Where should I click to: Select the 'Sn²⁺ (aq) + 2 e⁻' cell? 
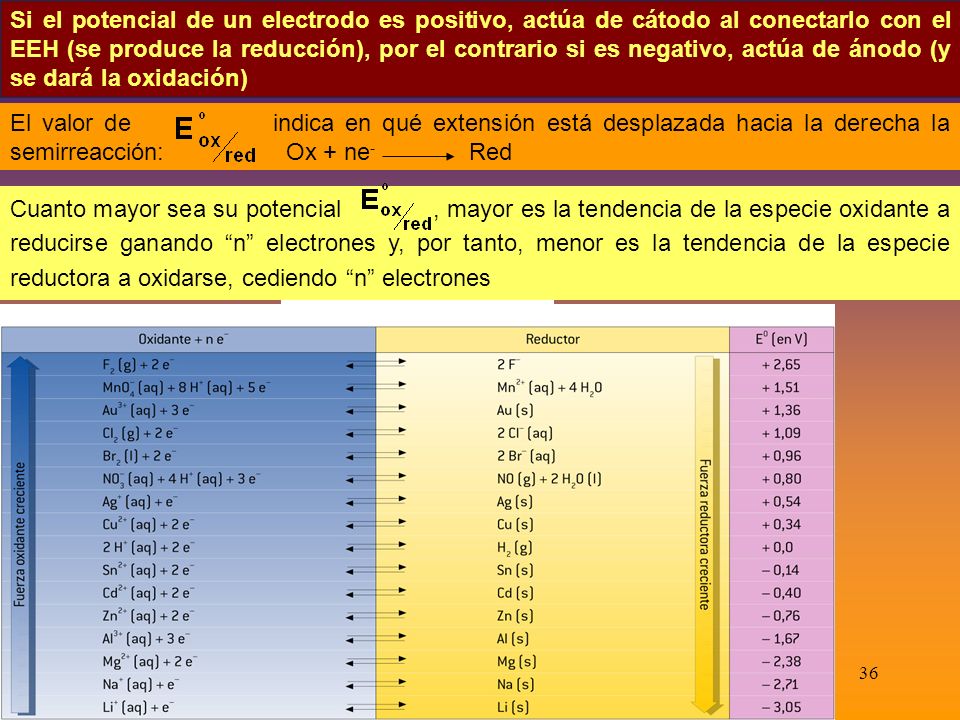click(x=148, y=570)
